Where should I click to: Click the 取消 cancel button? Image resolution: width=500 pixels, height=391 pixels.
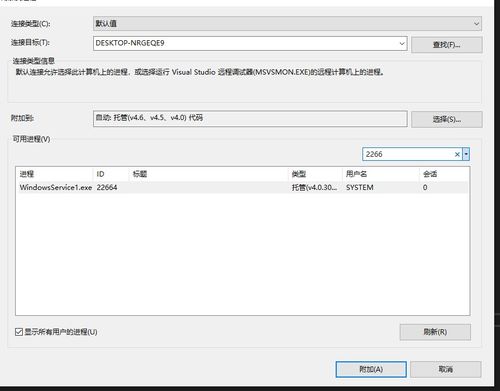[x=446, y=369]
